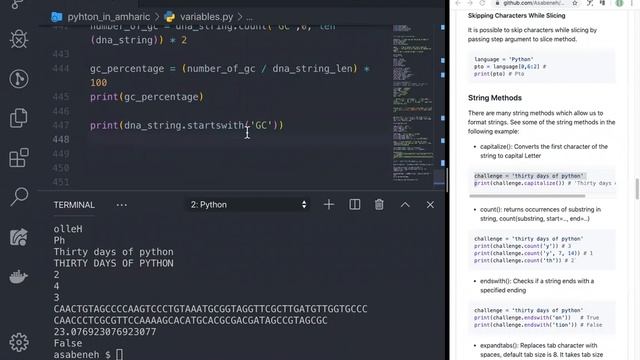
Task: Add a new terminal with plus icon
Action: click(329, 204)
